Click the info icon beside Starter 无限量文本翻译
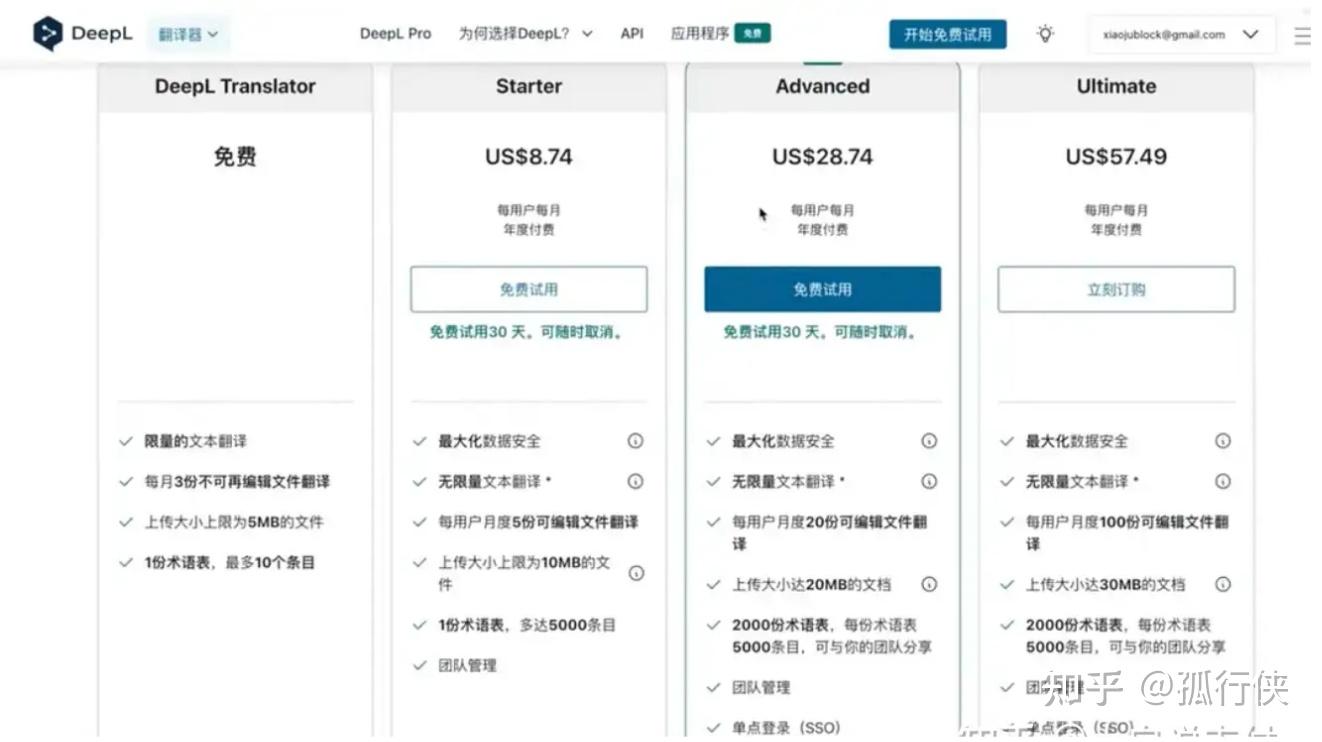Image resolution: width=1322 pixels, height=742 pixels. point(635,481)
